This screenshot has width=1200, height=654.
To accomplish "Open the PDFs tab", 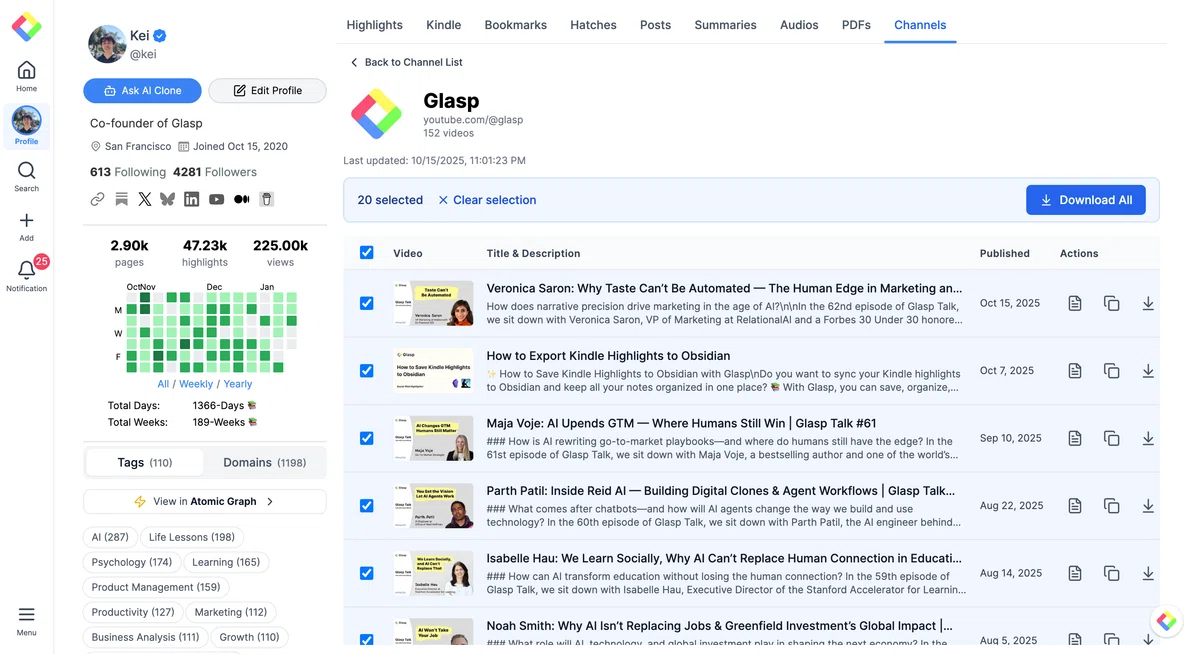I will 856,25.
